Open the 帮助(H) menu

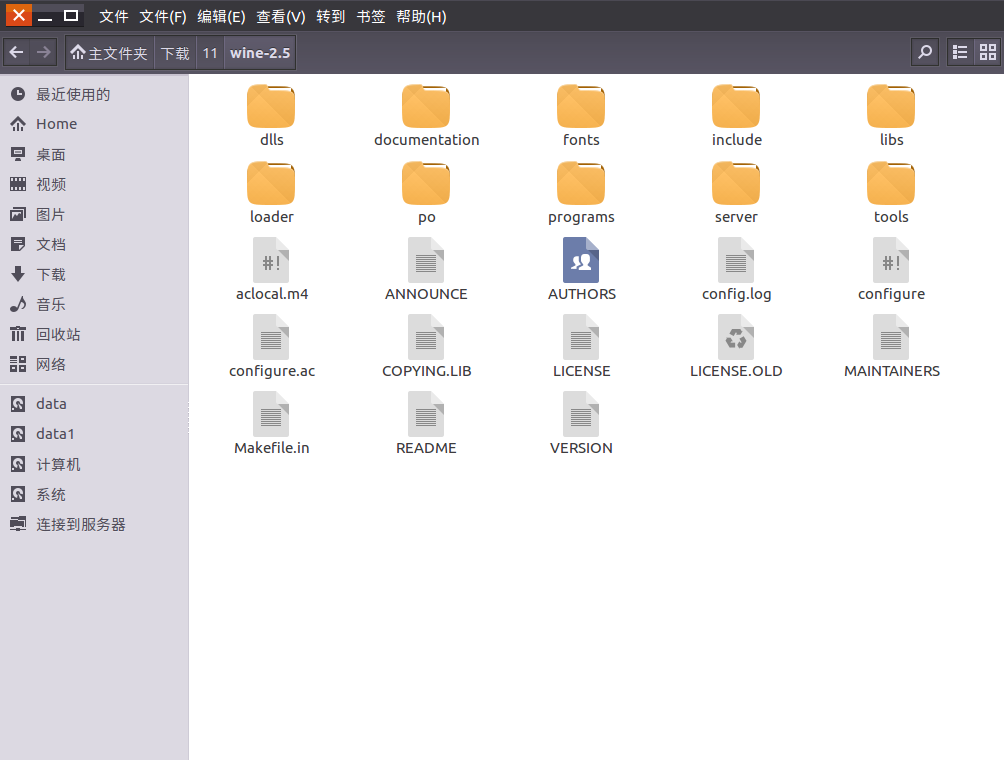pos(421,17)
